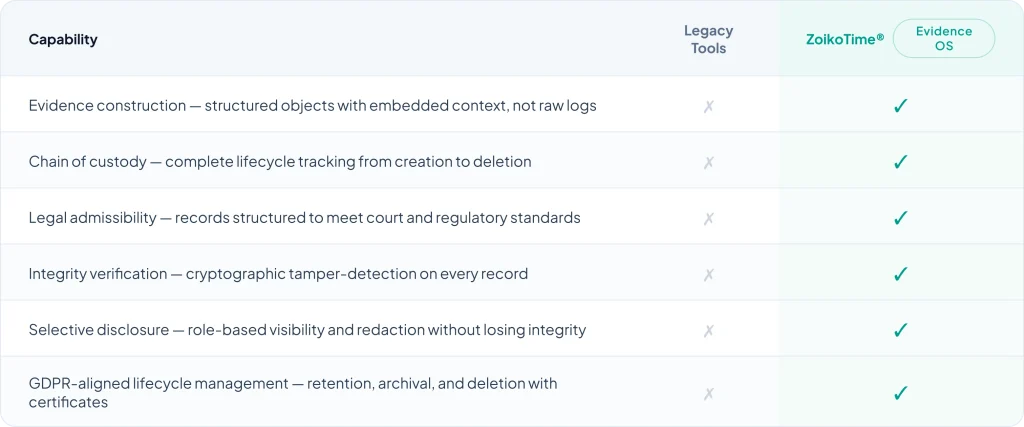The width and height of the screenshot is (1024, 427).
Task: Click Legacy Tools X for Legal admissibility
Action: [x=708, y=217]
